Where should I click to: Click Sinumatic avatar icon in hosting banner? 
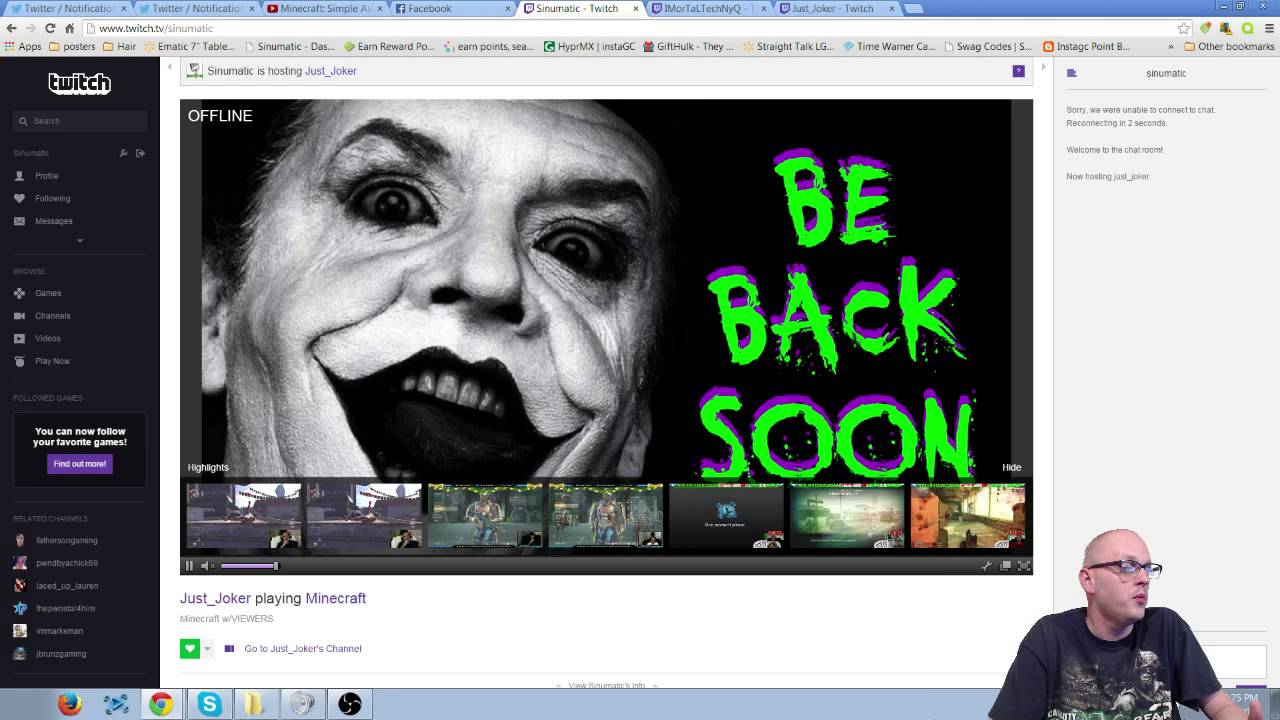coord(194,71)
